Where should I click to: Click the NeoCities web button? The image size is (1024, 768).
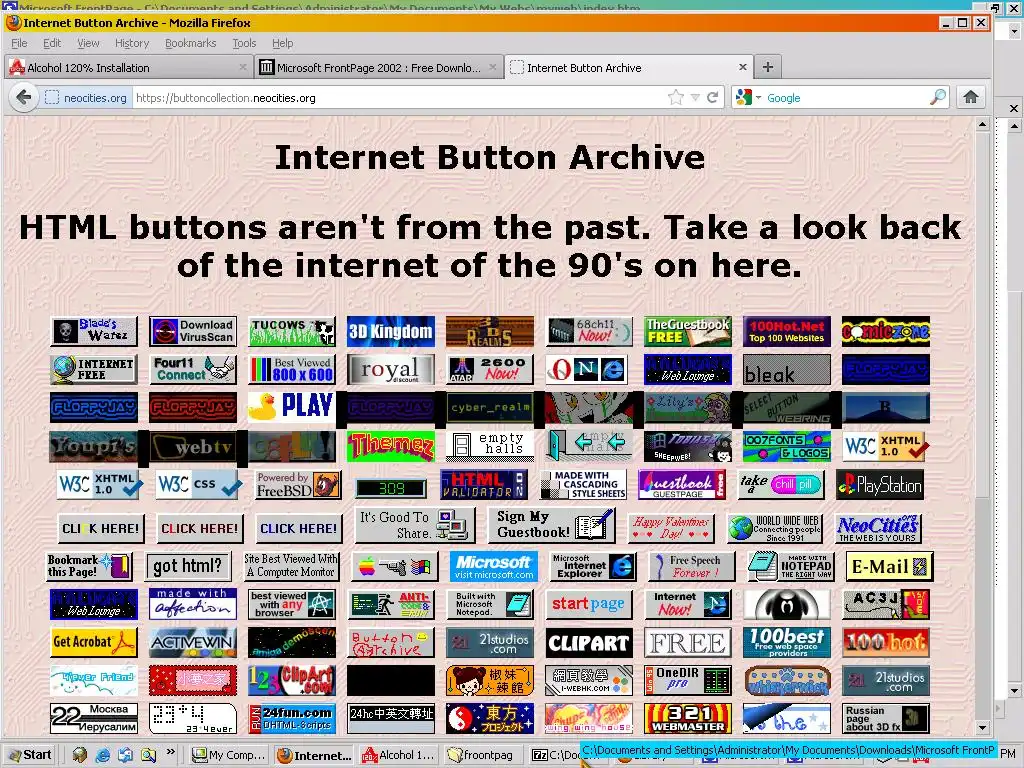coord(878,528)
